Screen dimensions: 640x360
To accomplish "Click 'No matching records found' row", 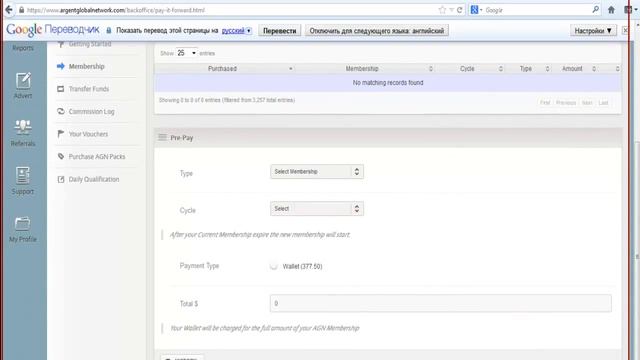I will pyautogui.click(x=388, y=83).
